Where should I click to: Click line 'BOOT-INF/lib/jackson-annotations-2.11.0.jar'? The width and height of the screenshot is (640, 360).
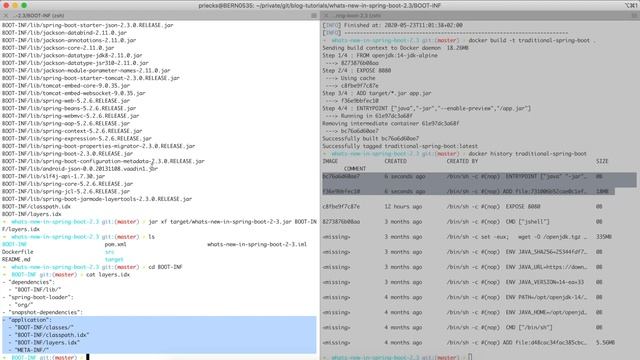[69, 40]
